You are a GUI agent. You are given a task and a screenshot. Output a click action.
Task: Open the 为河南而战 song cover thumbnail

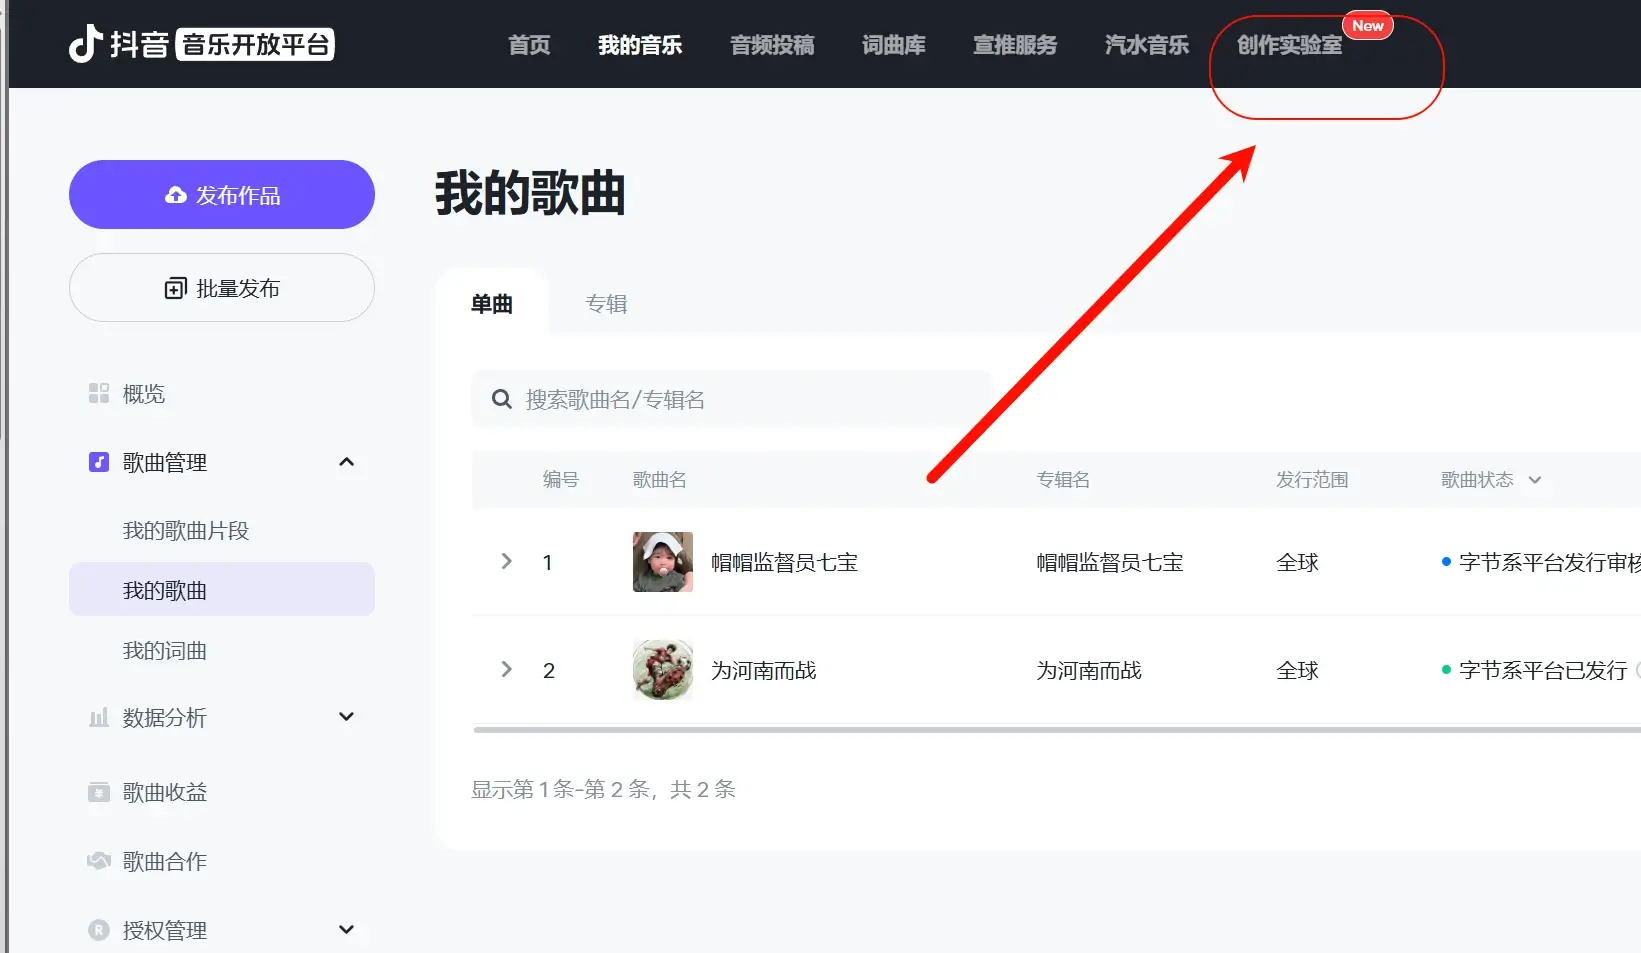click(662, 670)
